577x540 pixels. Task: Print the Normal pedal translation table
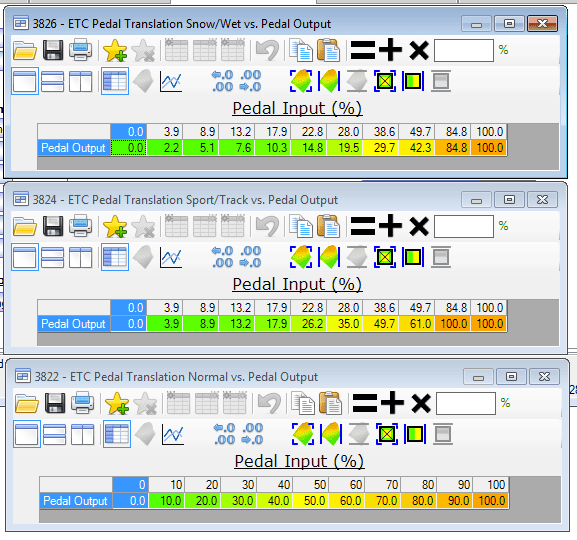pos(83,403)
